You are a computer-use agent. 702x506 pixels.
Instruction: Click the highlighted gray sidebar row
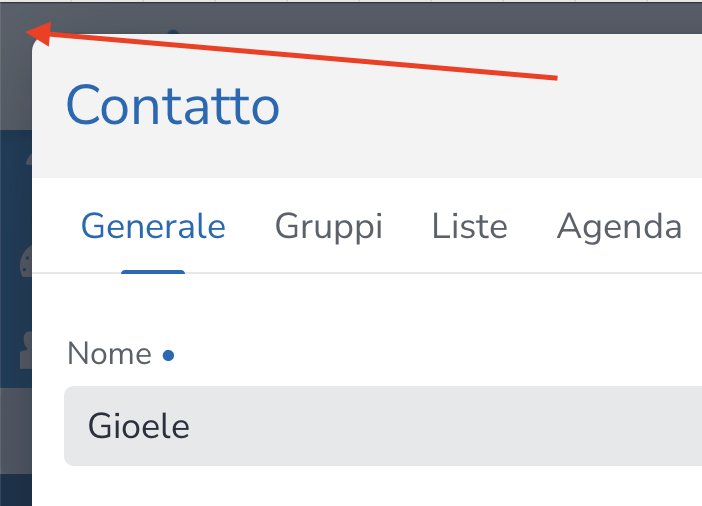pyautogui.click(x=15, y=440)
